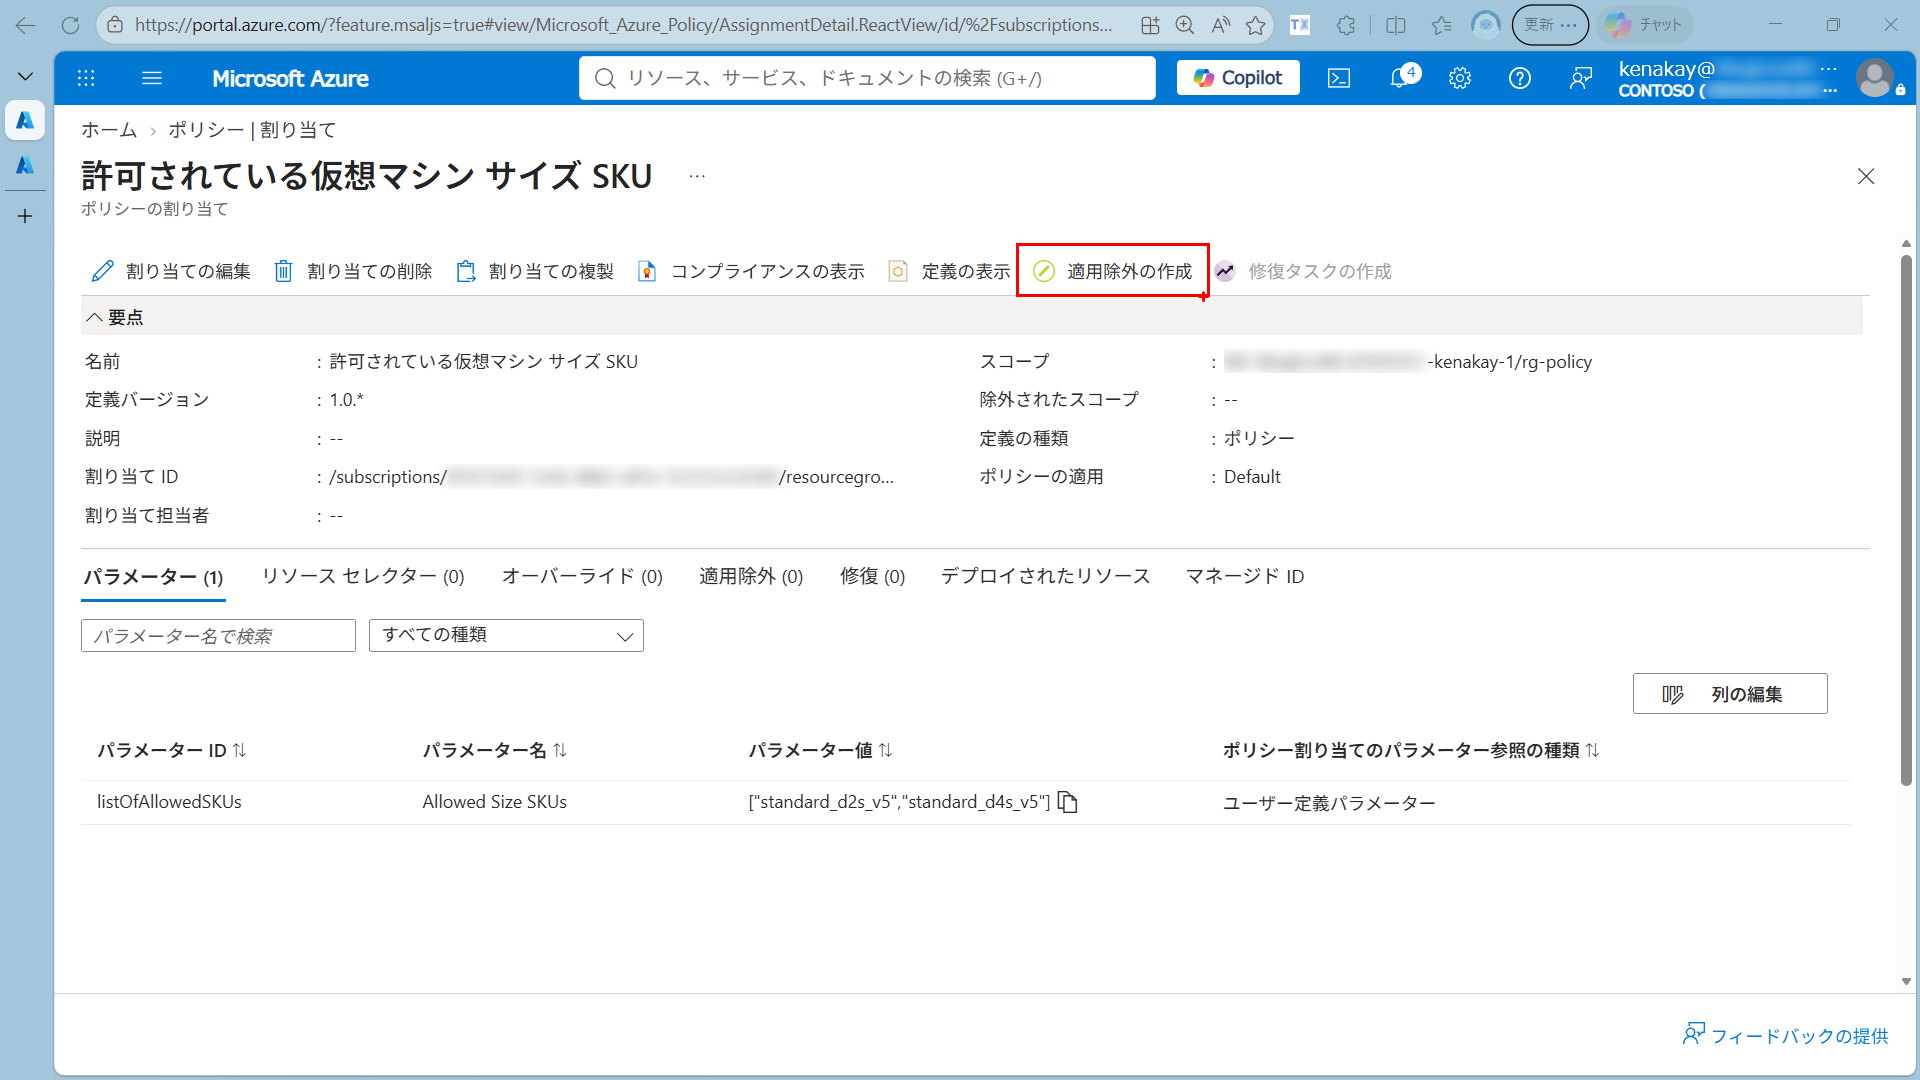
Task: Click 割り当ての複製 command
Action: tap(535, 271)
